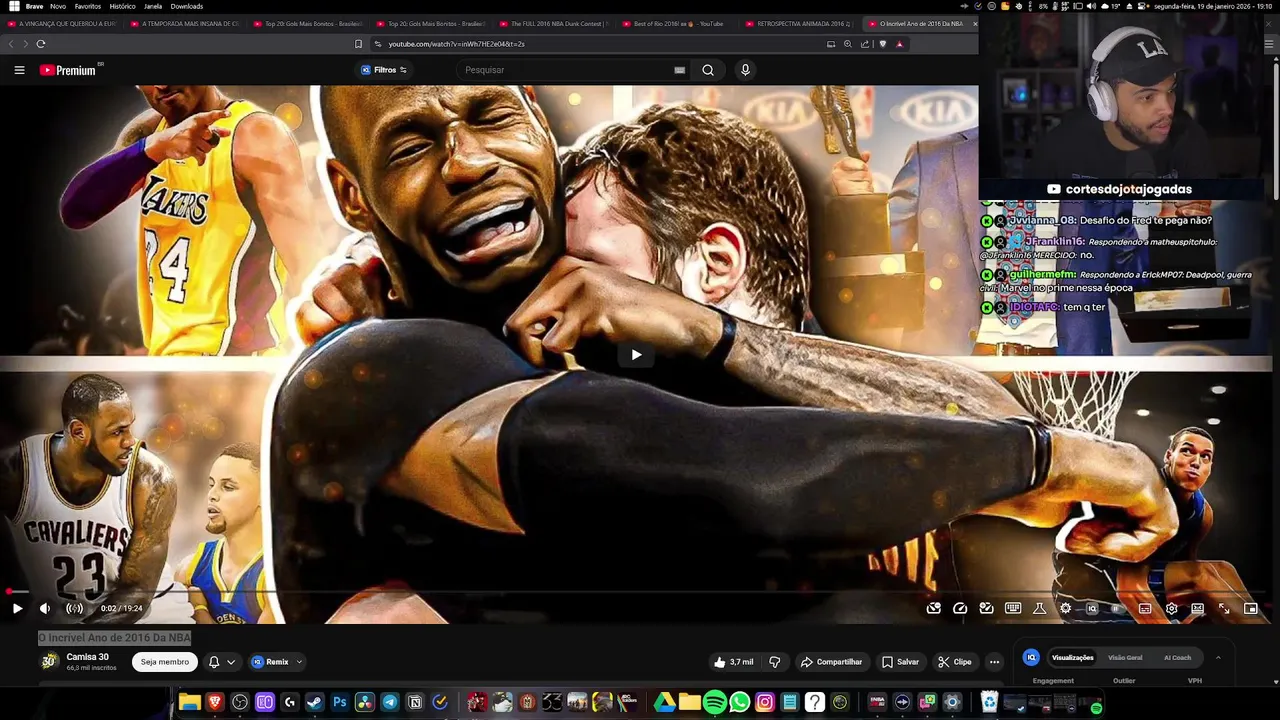Viewport: 1280px width, 720px height.
Task: Subscribe as member via Seja membro
Action: (164, 662)
